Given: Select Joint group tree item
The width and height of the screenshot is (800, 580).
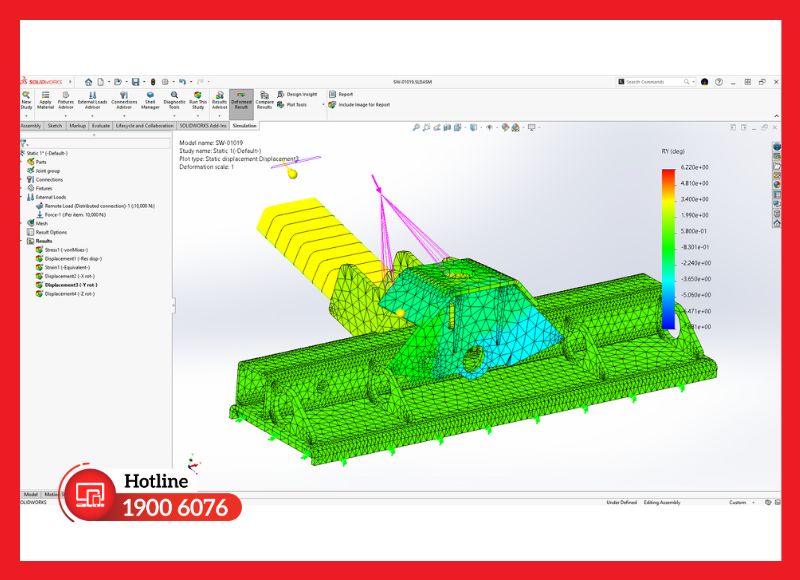Looking at the screenshot, I should coord(43,171).
